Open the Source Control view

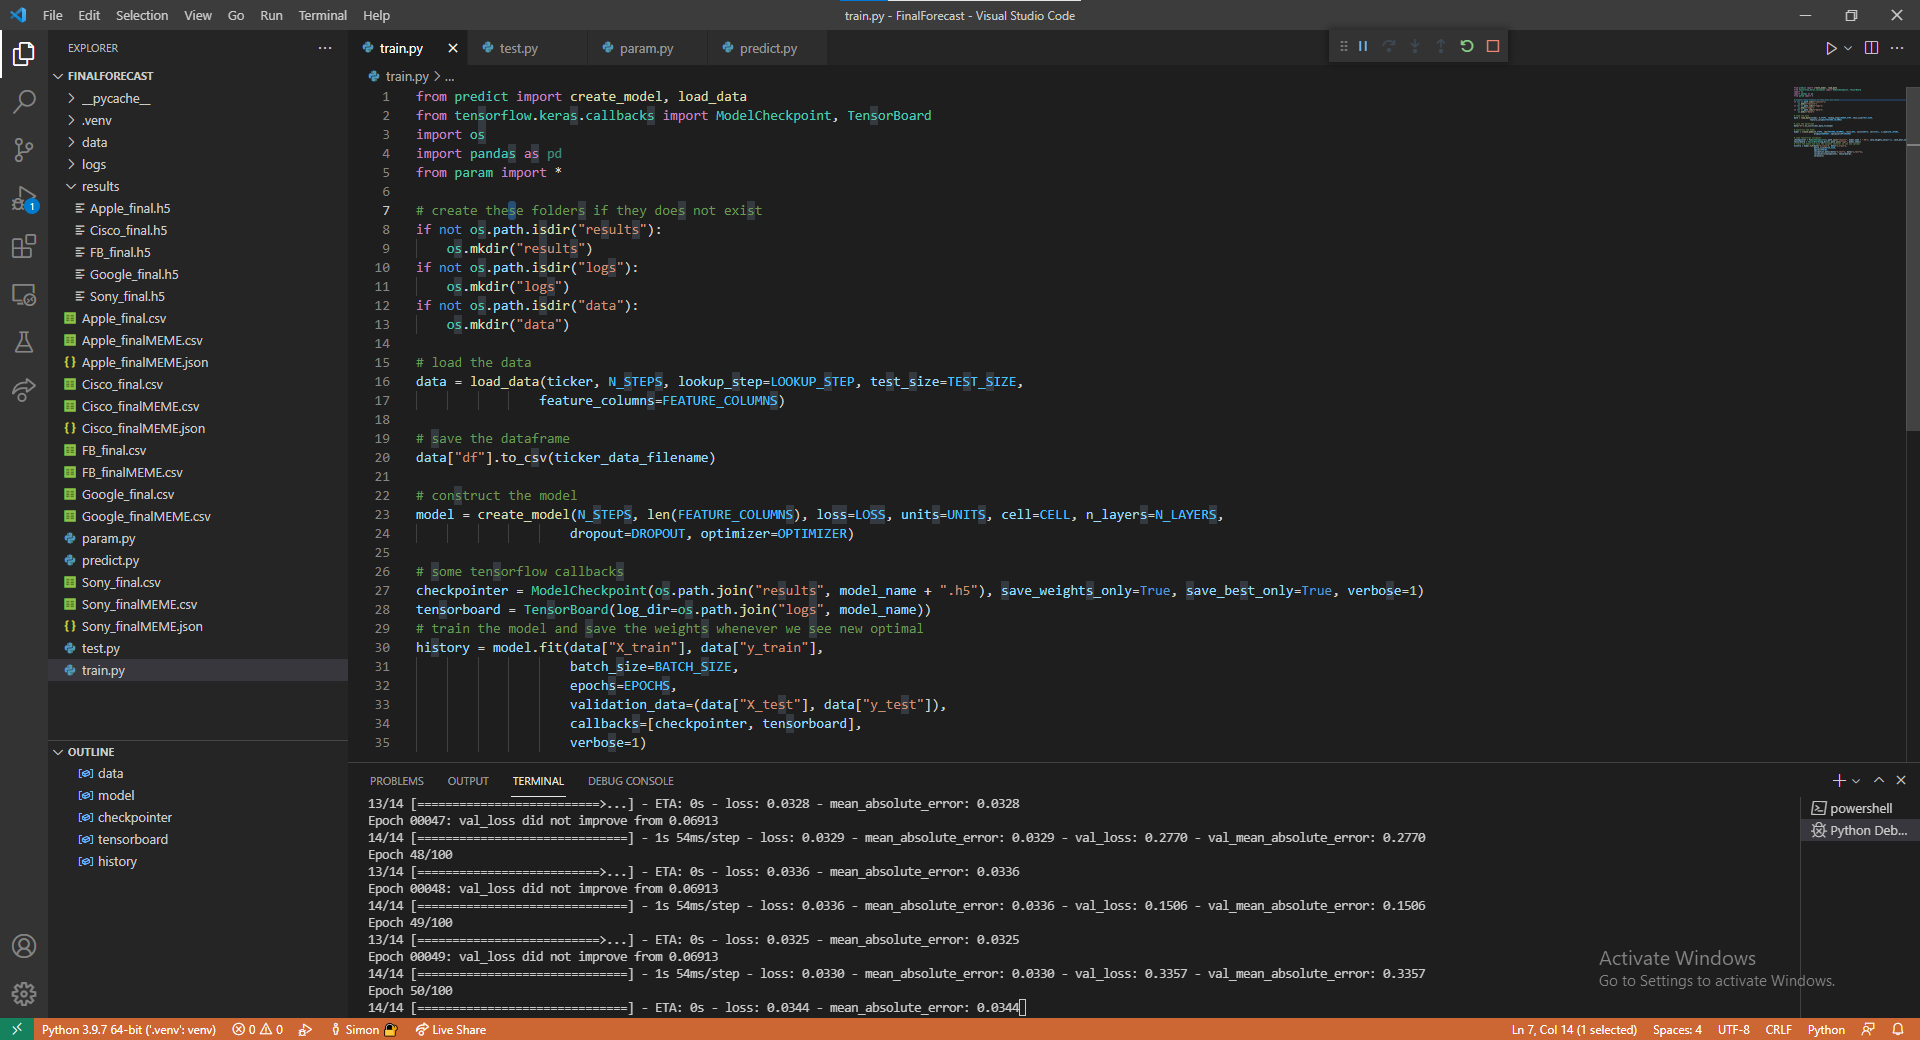click(24, 150)
